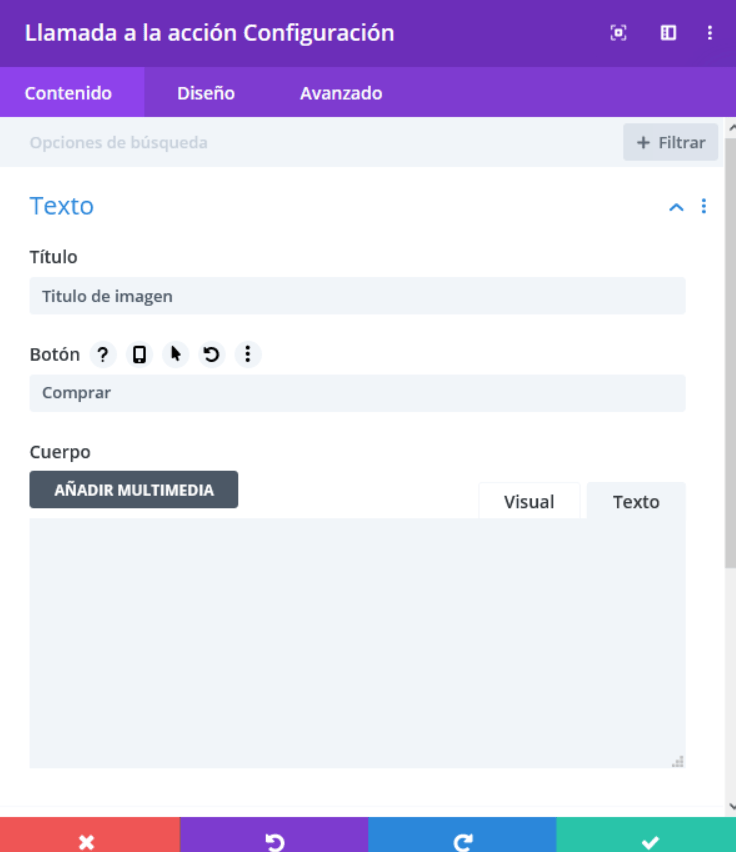The height and width of the screenshot is (852, 736).
Task: Switch the editor to Visual mode
Action: [x=529, y=501]
